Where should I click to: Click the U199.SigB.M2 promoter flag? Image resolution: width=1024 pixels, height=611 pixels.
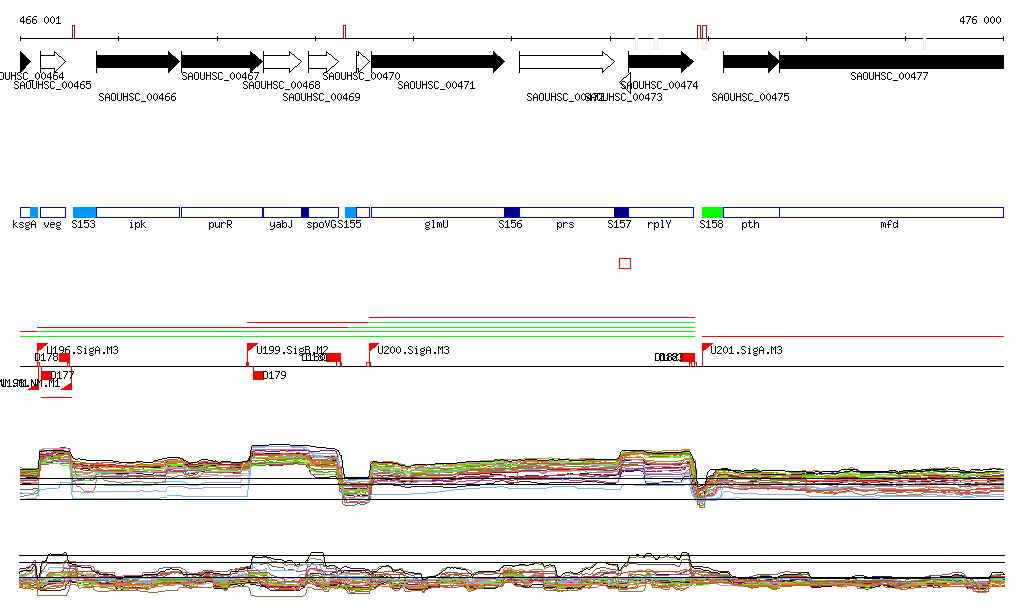coord(251,349)
